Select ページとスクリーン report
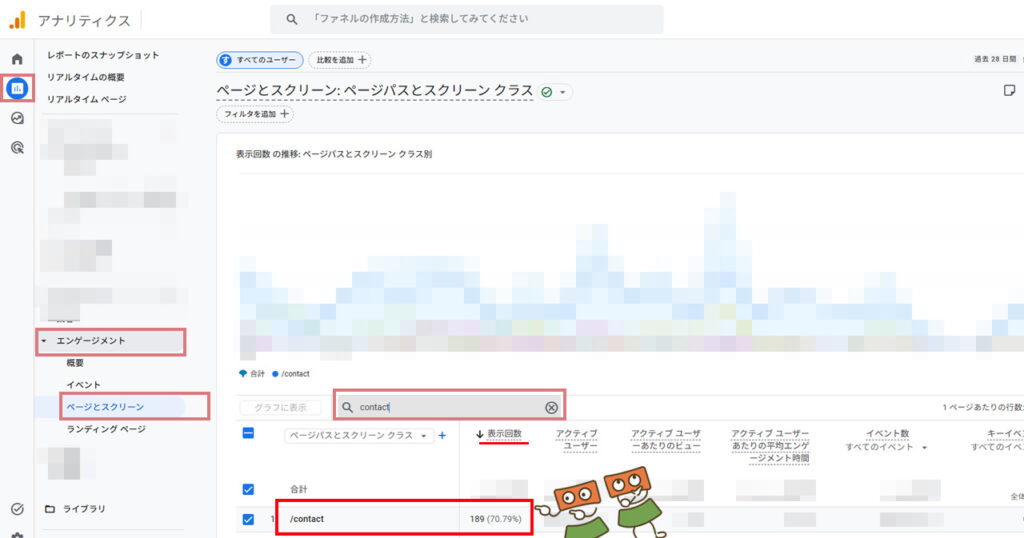The width and height of the screenshot is (1024, 538). tap(105, 407)
